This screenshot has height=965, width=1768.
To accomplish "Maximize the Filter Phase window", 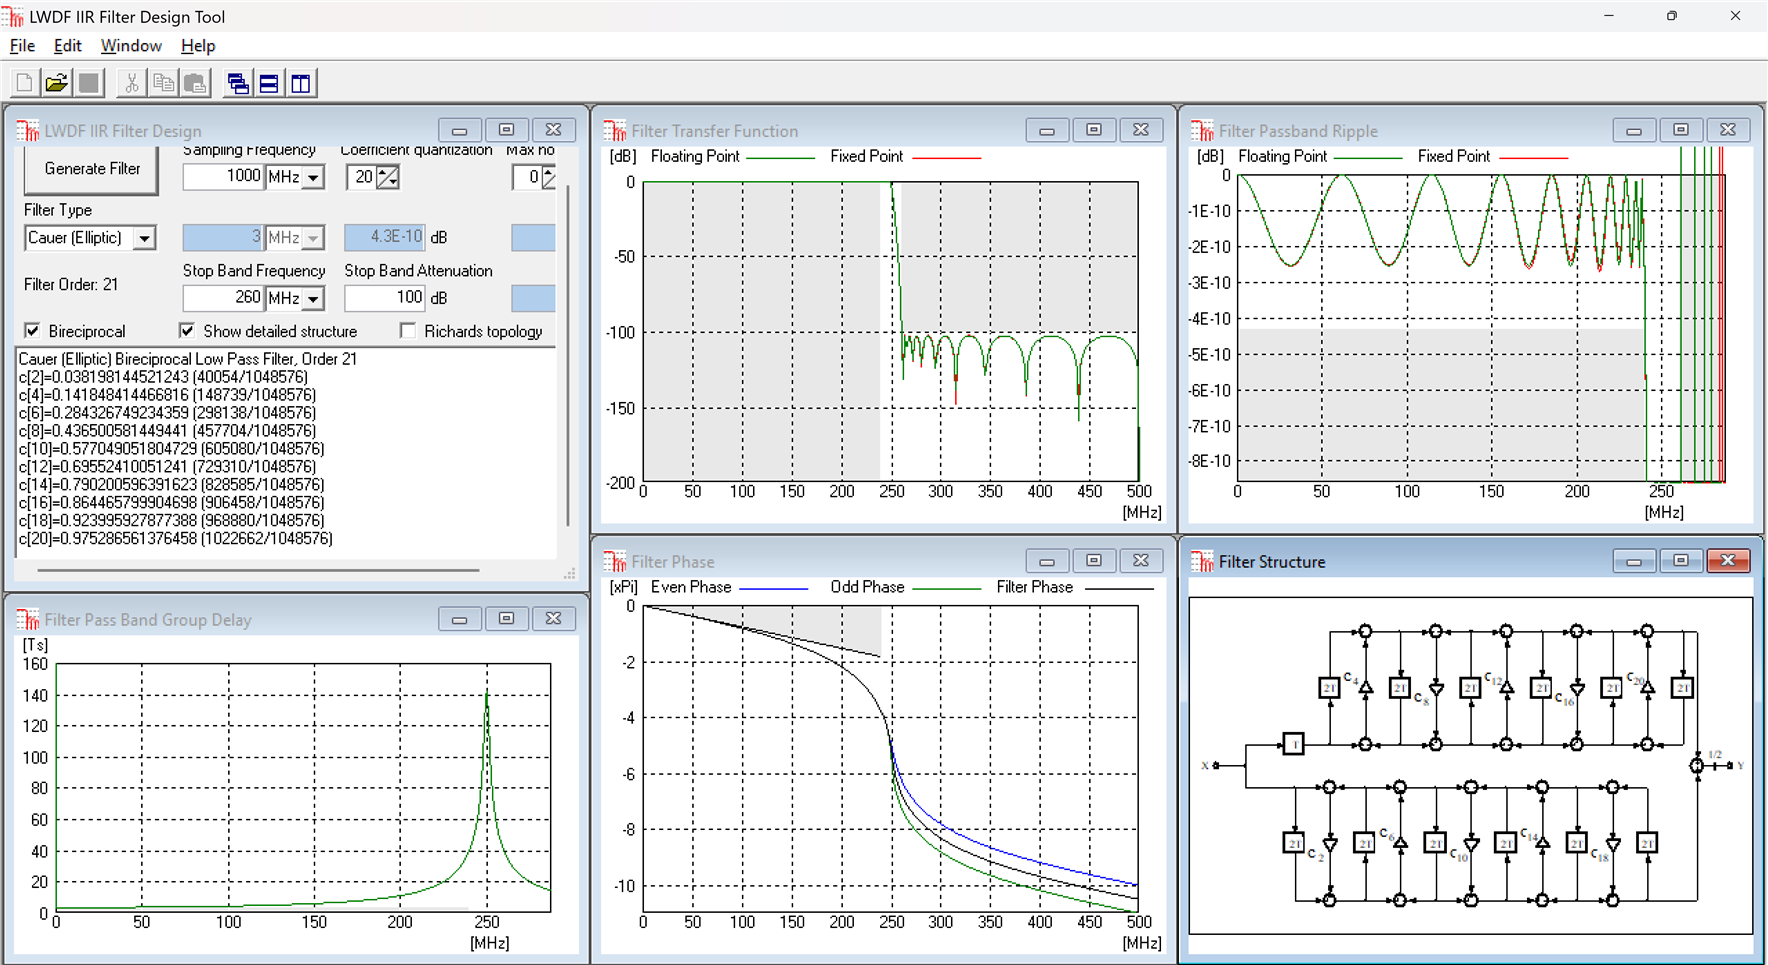I will [1094, 561].
